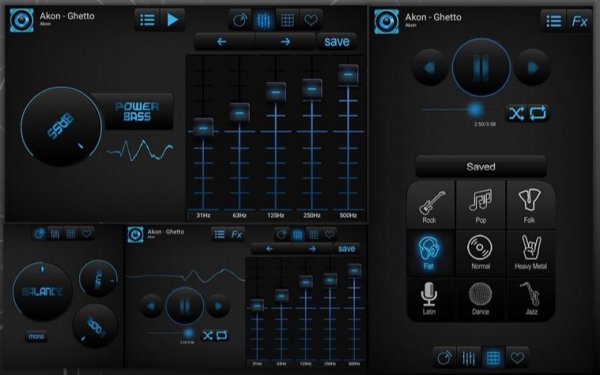Select the Folk preset
Image resolution: width=600 pixels, height=375 pixels.
pyautogui.click(x=530, y=206)
